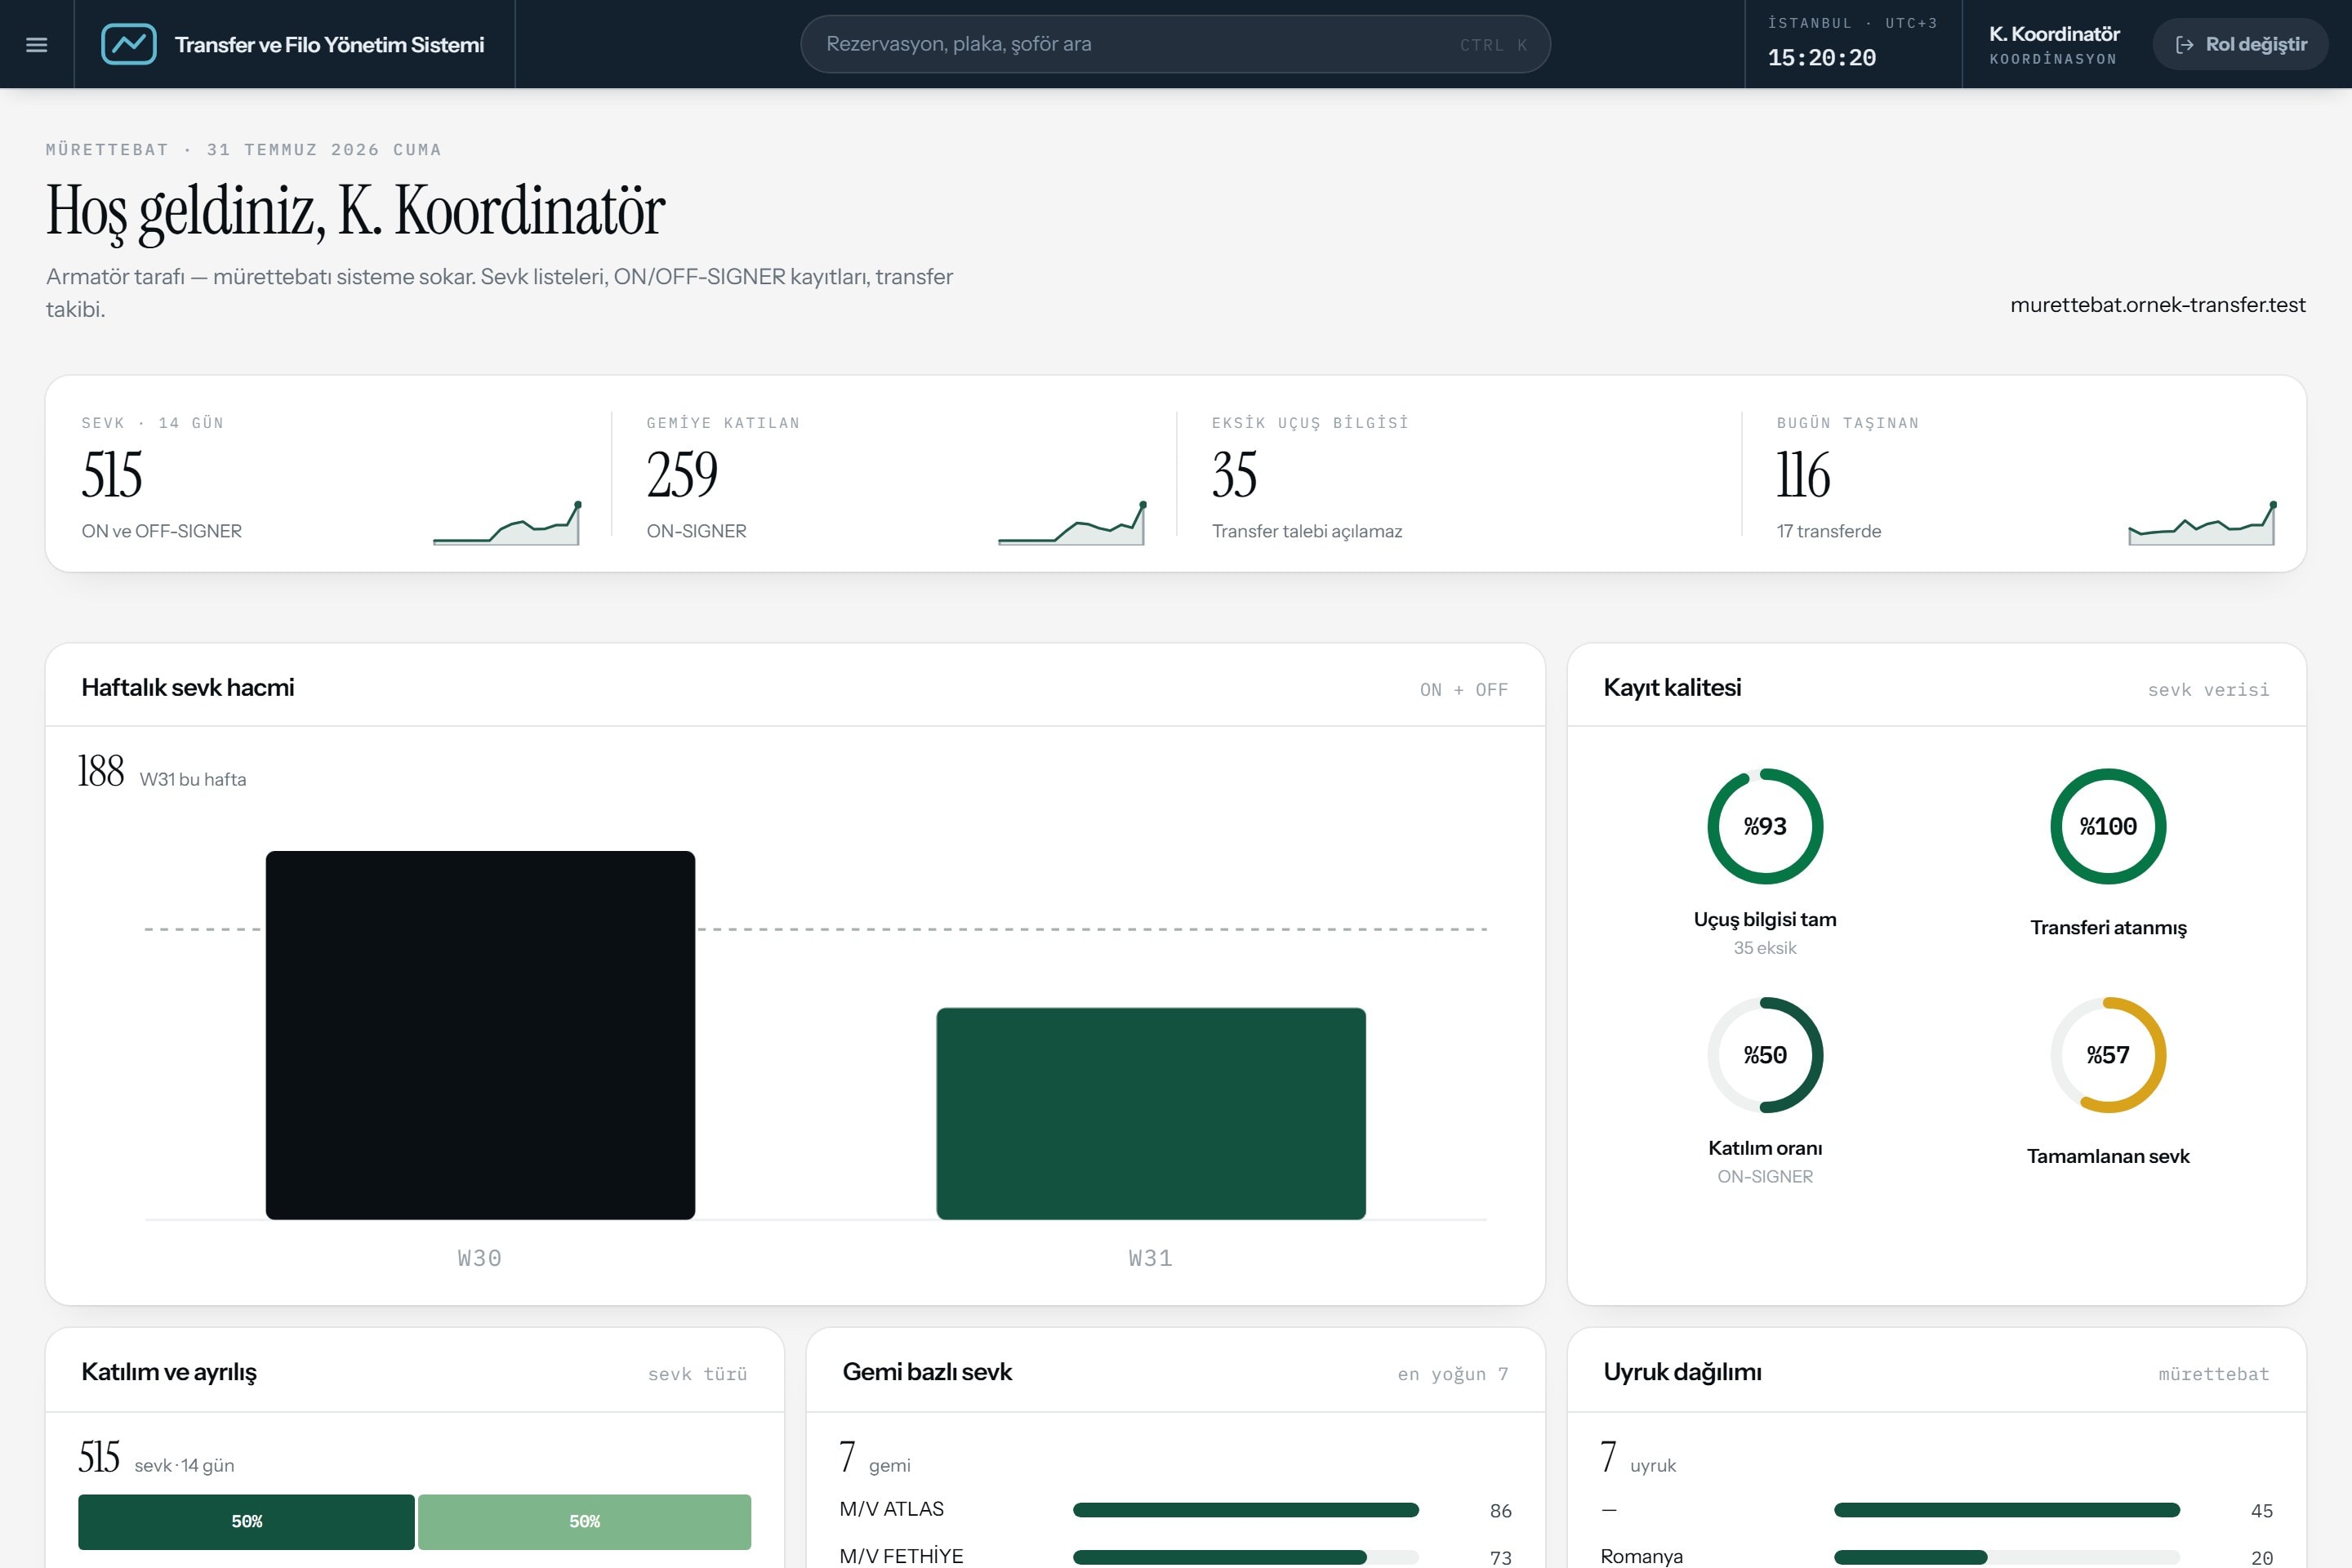This screenshot has height=1568, width=2352.
Task: Click the chart logo icon in header
Action: click(x=129, y=44)
